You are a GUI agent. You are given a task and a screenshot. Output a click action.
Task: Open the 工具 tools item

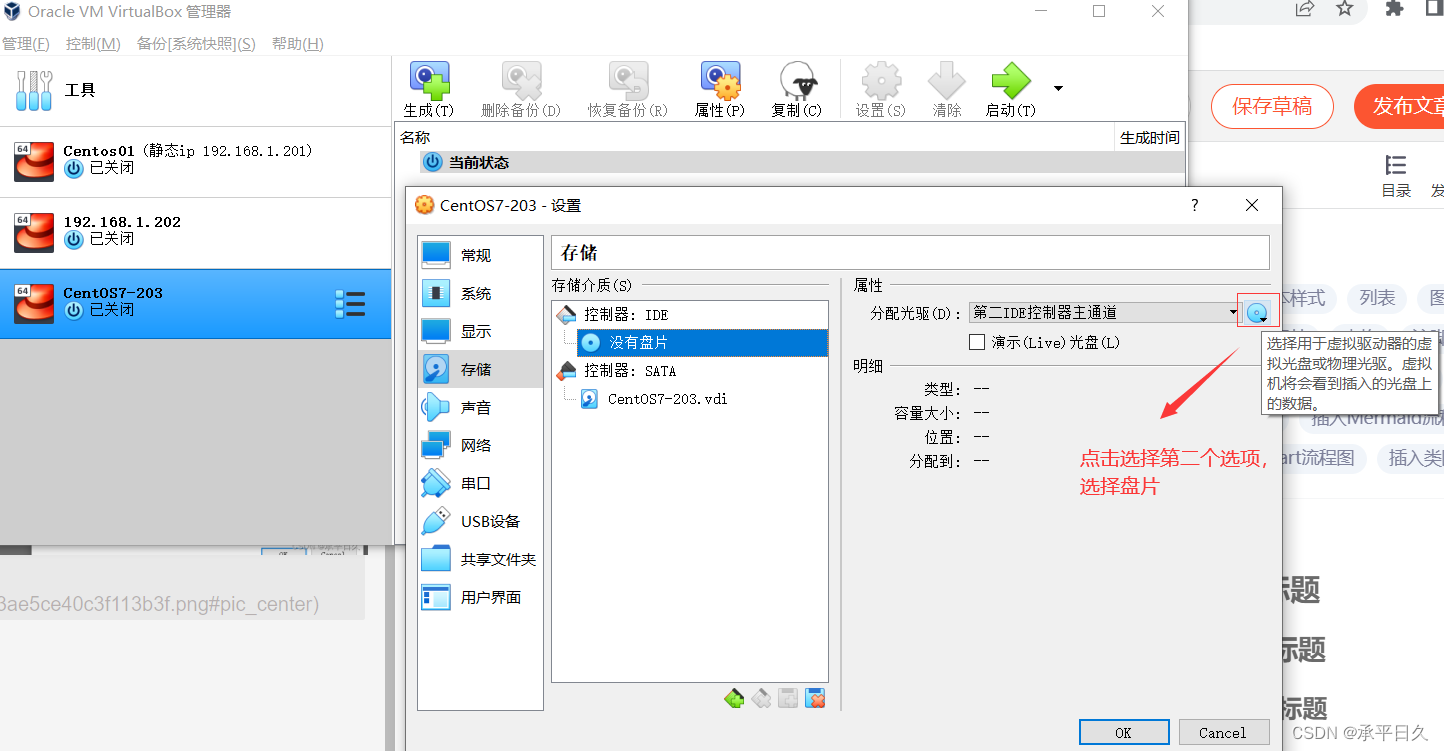[195, 90]
